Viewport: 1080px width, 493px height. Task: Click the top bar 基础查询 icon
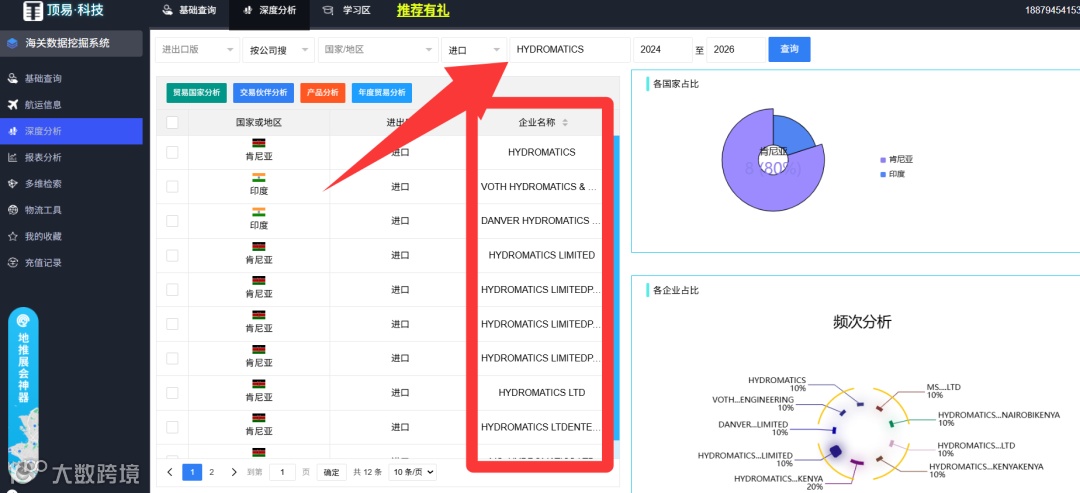point(167,10)
